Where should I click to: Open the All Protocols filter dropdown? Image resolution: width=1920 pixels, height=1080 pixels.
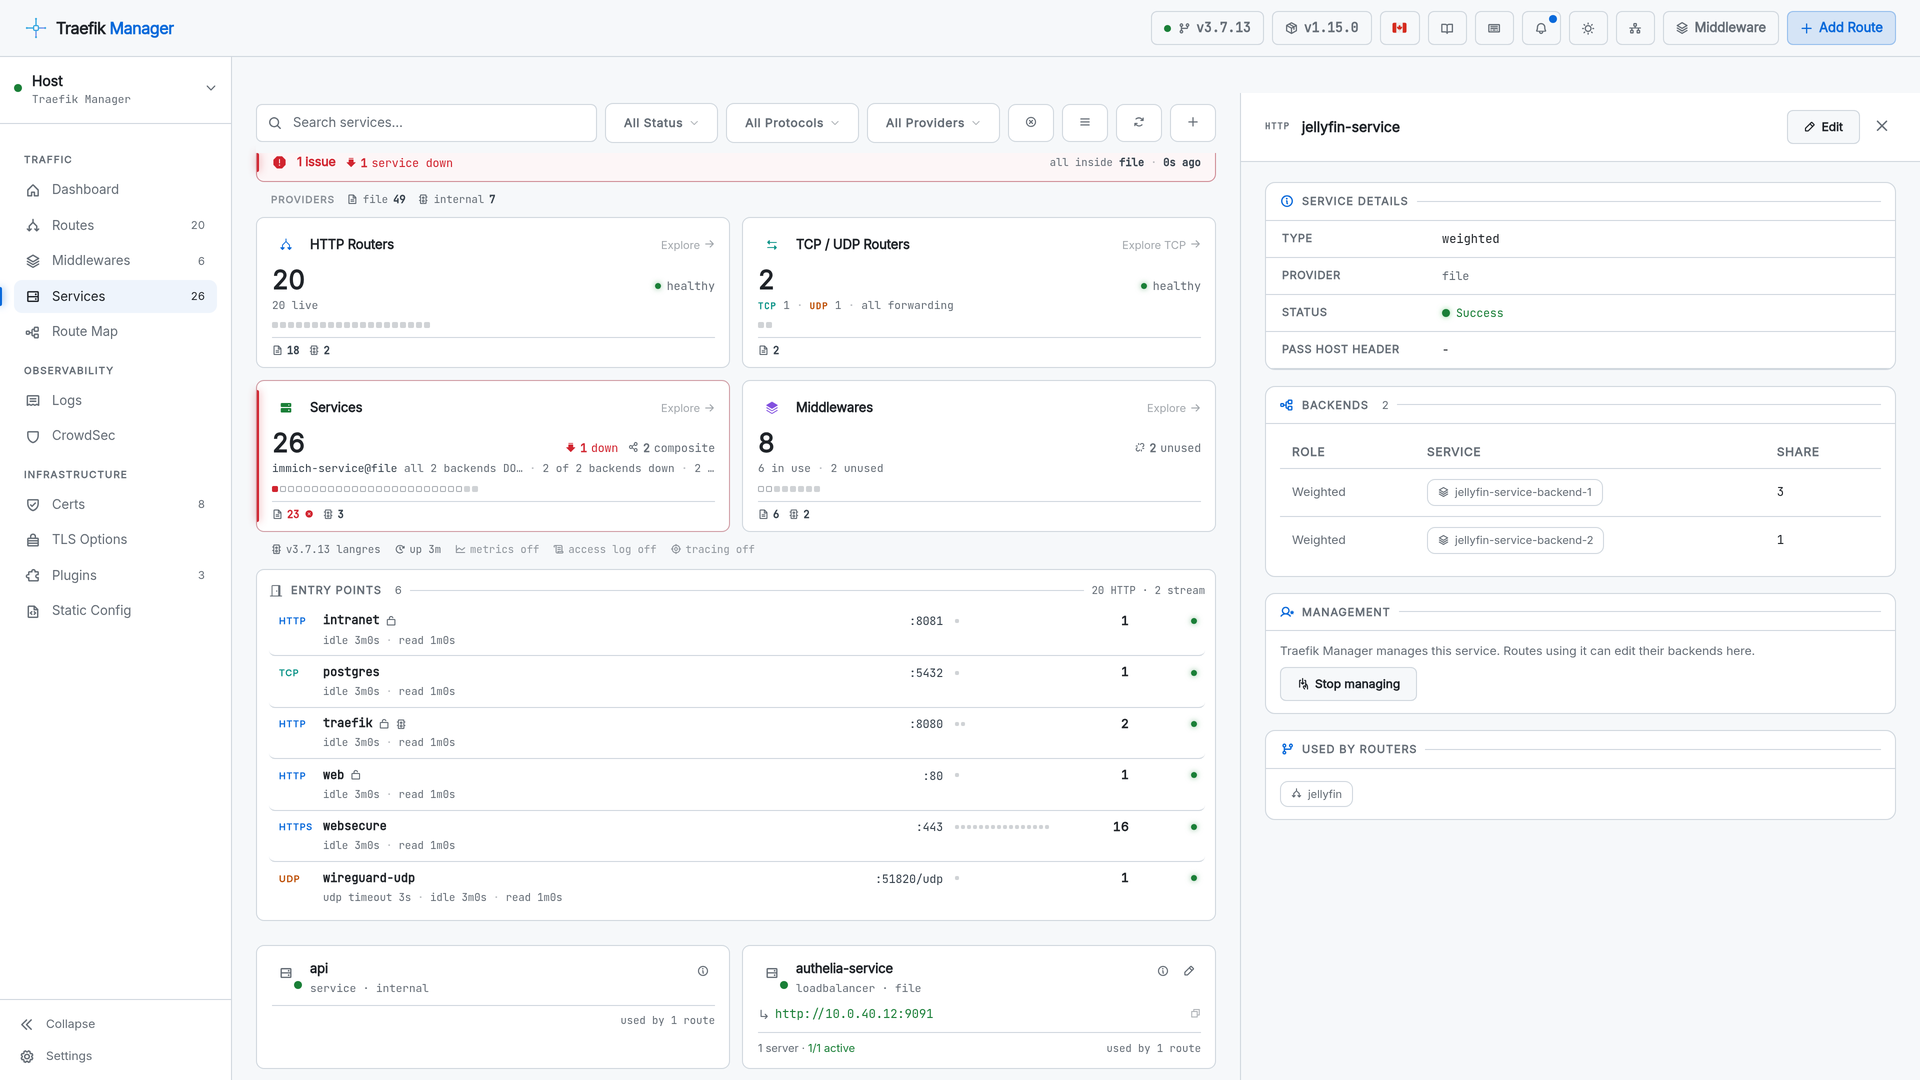tap(792, 123)
